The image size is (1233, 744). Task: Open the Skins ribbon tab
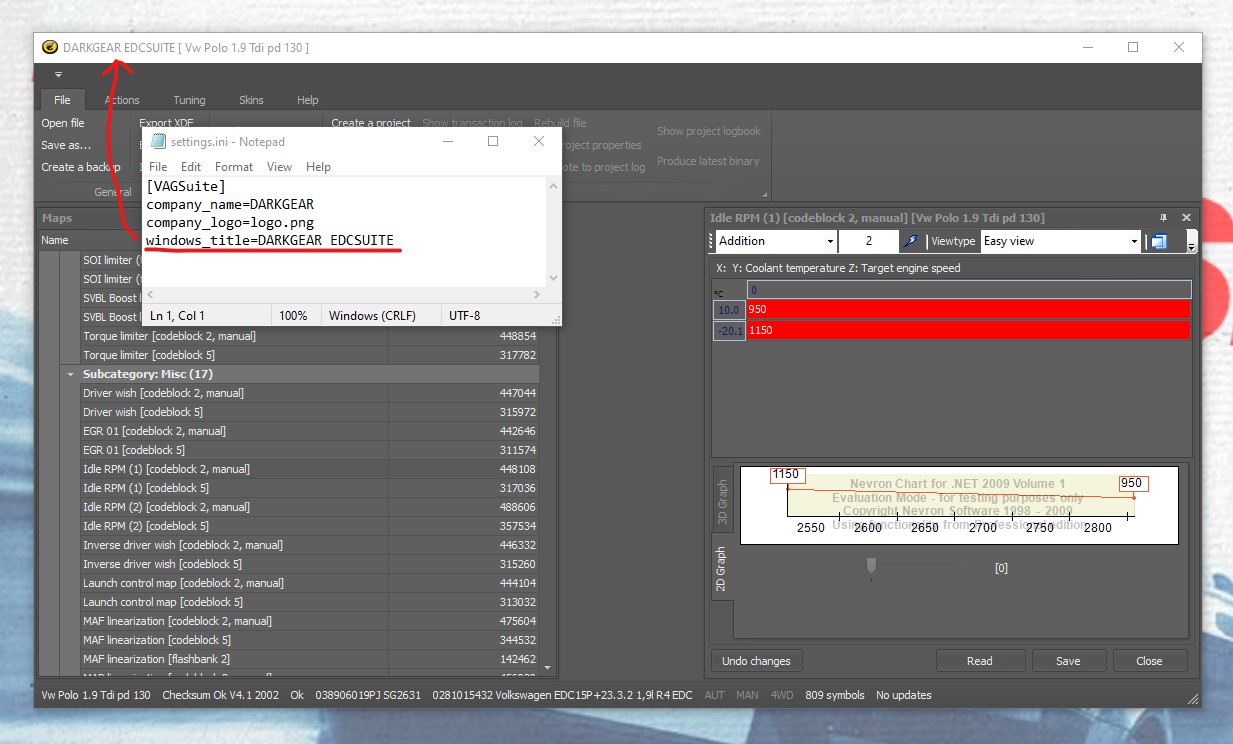(x=251, y=100)
